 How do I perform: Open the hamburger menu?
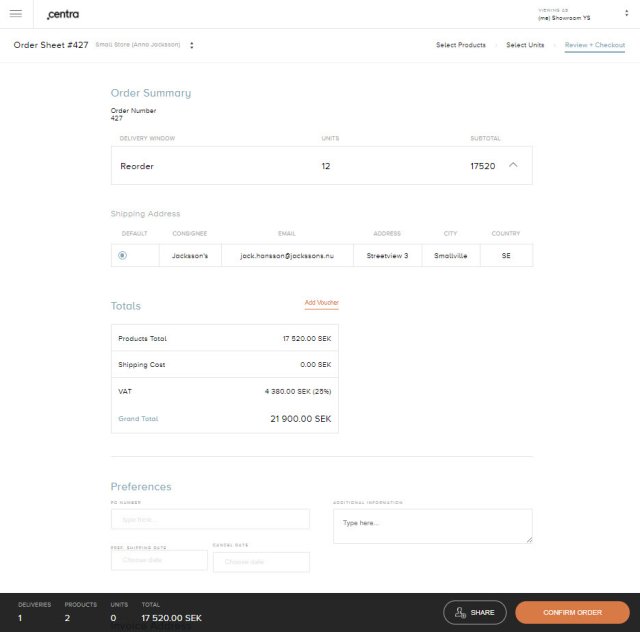pyautogui.click(x=15, y=13)
